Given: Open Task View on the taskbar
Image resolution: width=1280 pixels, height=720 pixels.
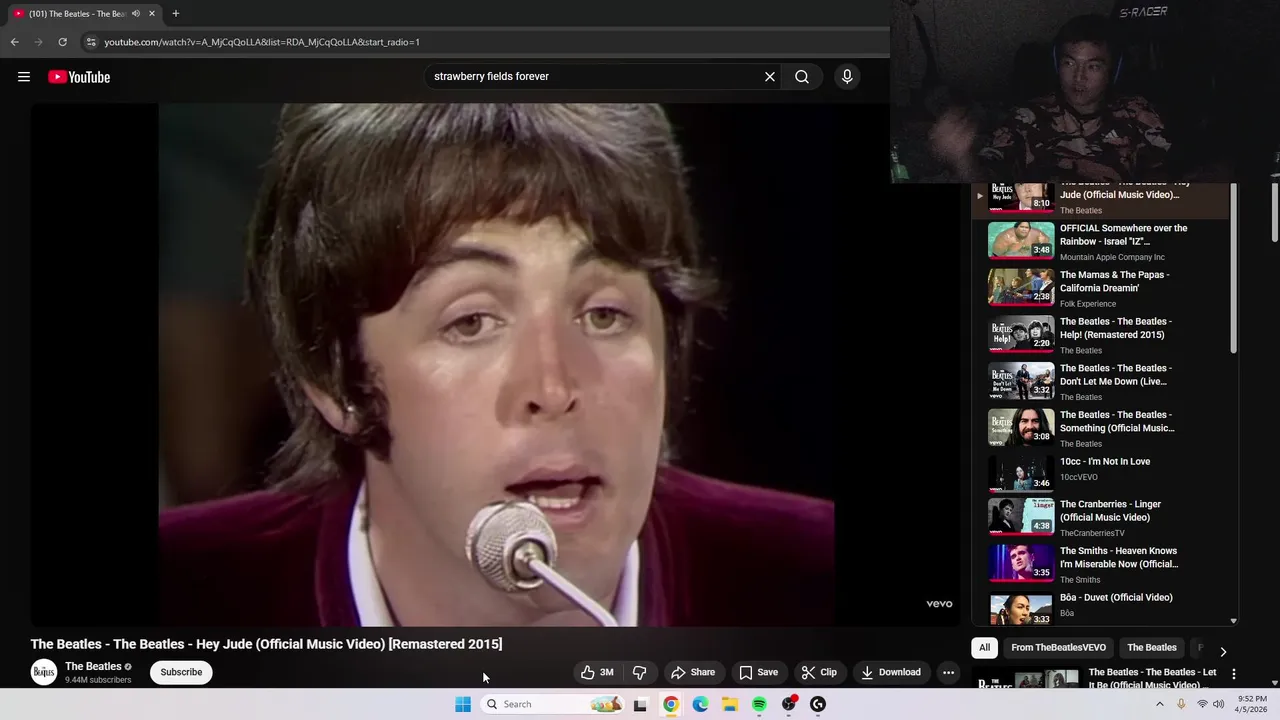Looking at the screenshot, I should pos(640,704).
